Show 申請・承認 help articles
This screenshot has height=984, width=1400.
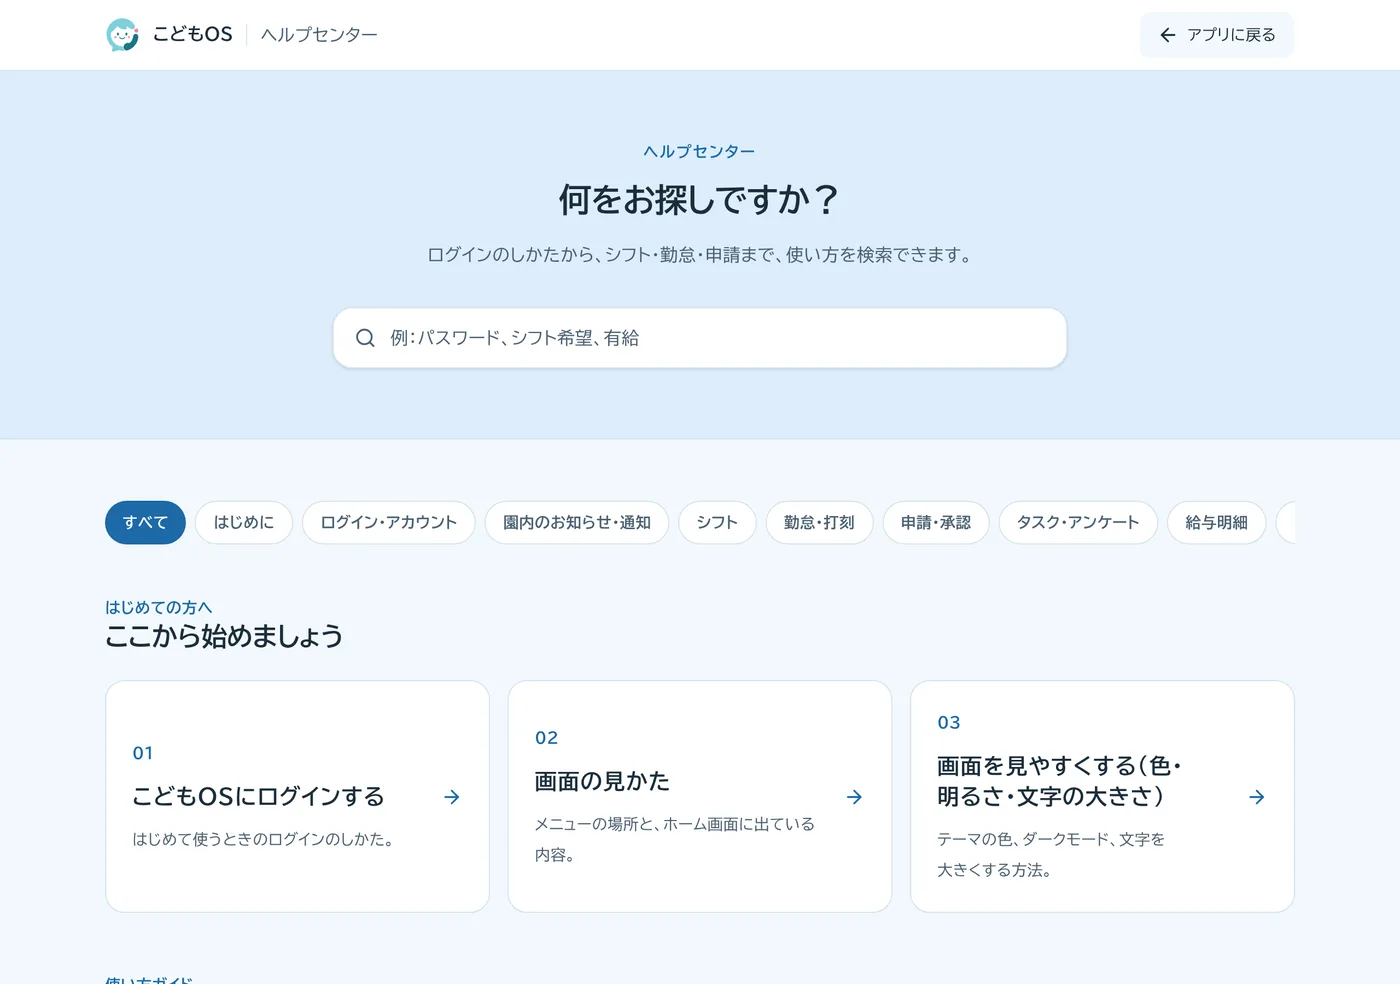[936, 522]
